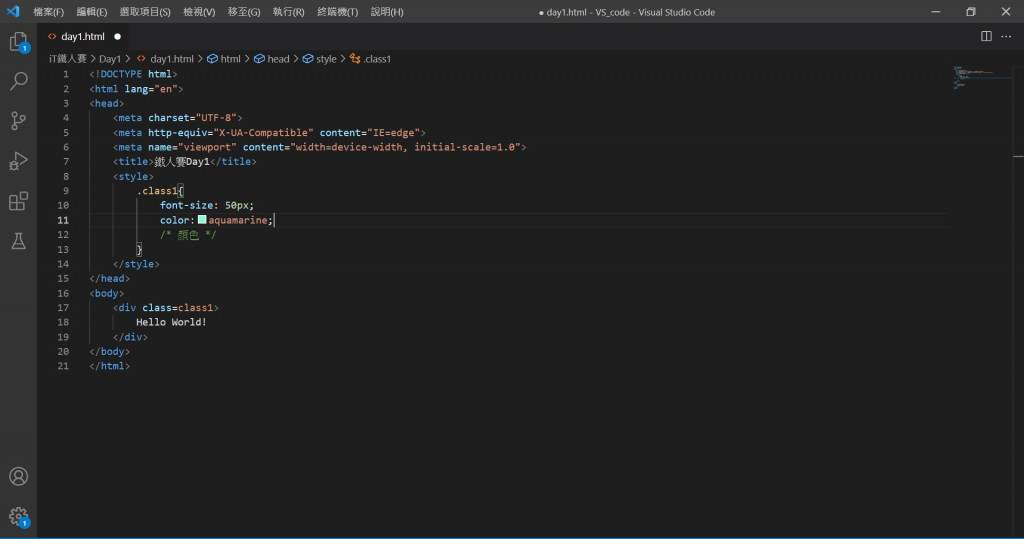Click the html symbol breadcrumb
The image size is (1024, 539).
[224, 59]
